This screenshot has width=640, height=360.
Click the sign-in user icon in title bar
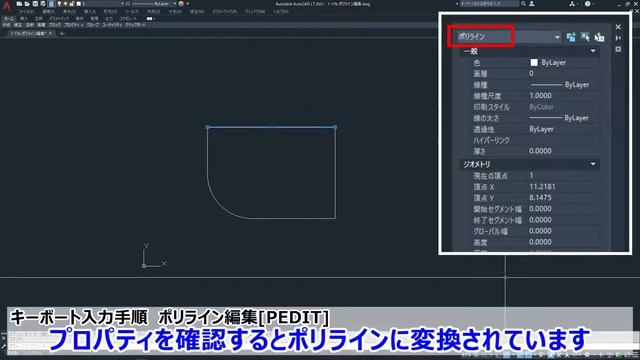pyautogui.click(x=532, y=3)
